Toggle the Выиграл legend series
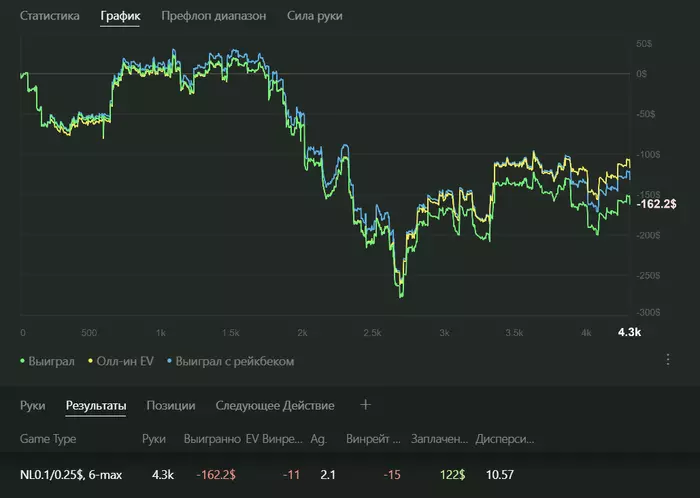This screenshot has width=700, height=498. (47, 361)
